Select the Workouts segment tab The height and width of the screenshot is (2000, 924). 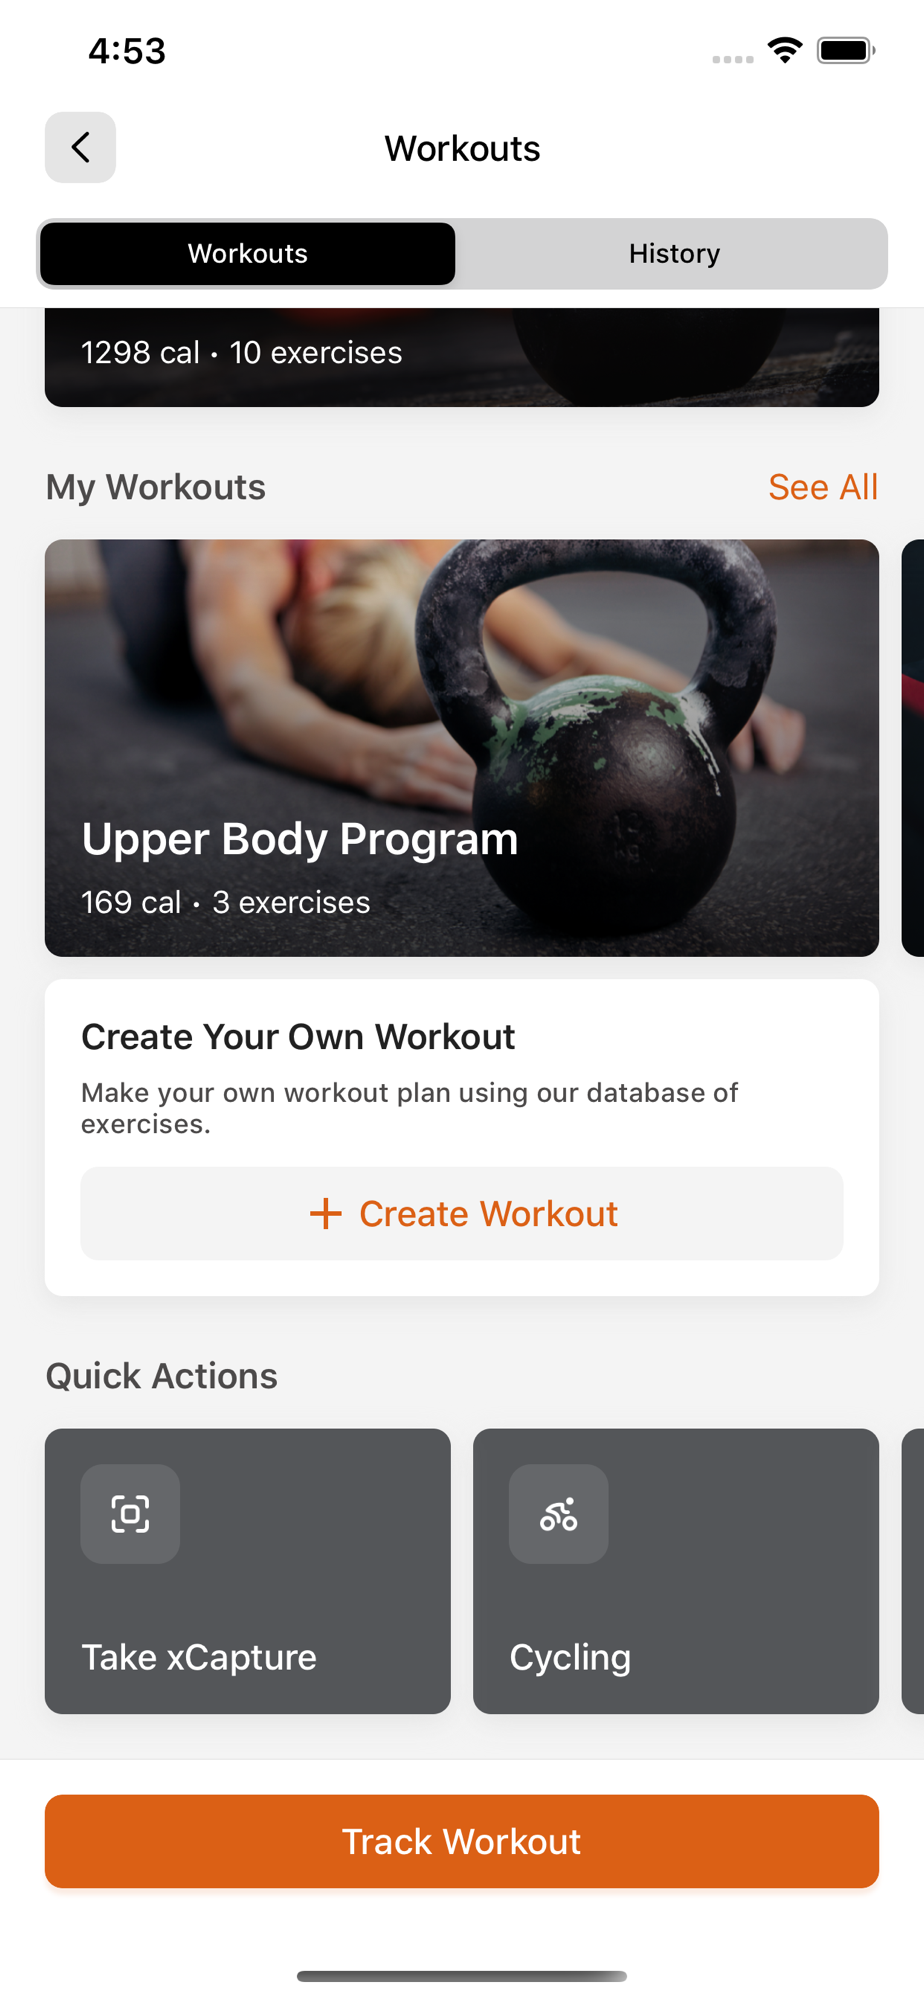[x=248, y=254]
